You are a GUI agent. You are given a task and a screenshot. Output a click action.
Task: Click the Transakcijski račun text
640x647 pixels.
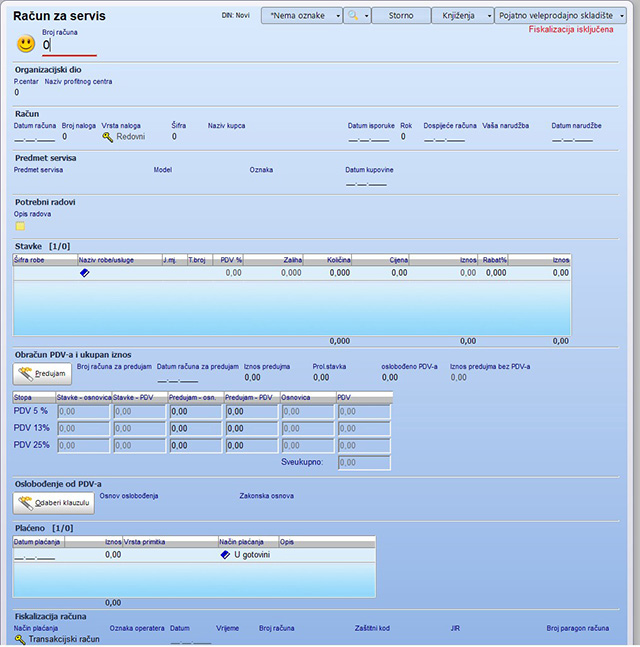[x=64, y=639]
